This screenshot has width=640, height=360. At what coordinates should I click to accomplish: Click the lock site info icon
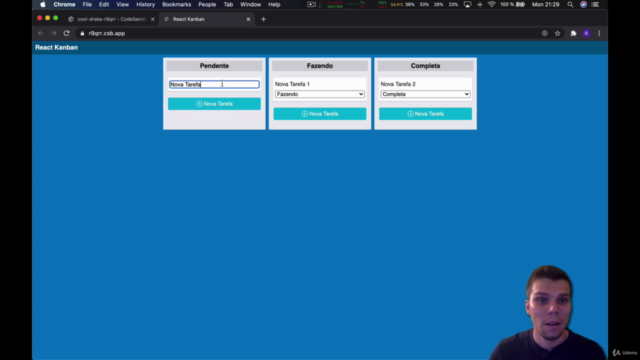[x=82, y=33]
